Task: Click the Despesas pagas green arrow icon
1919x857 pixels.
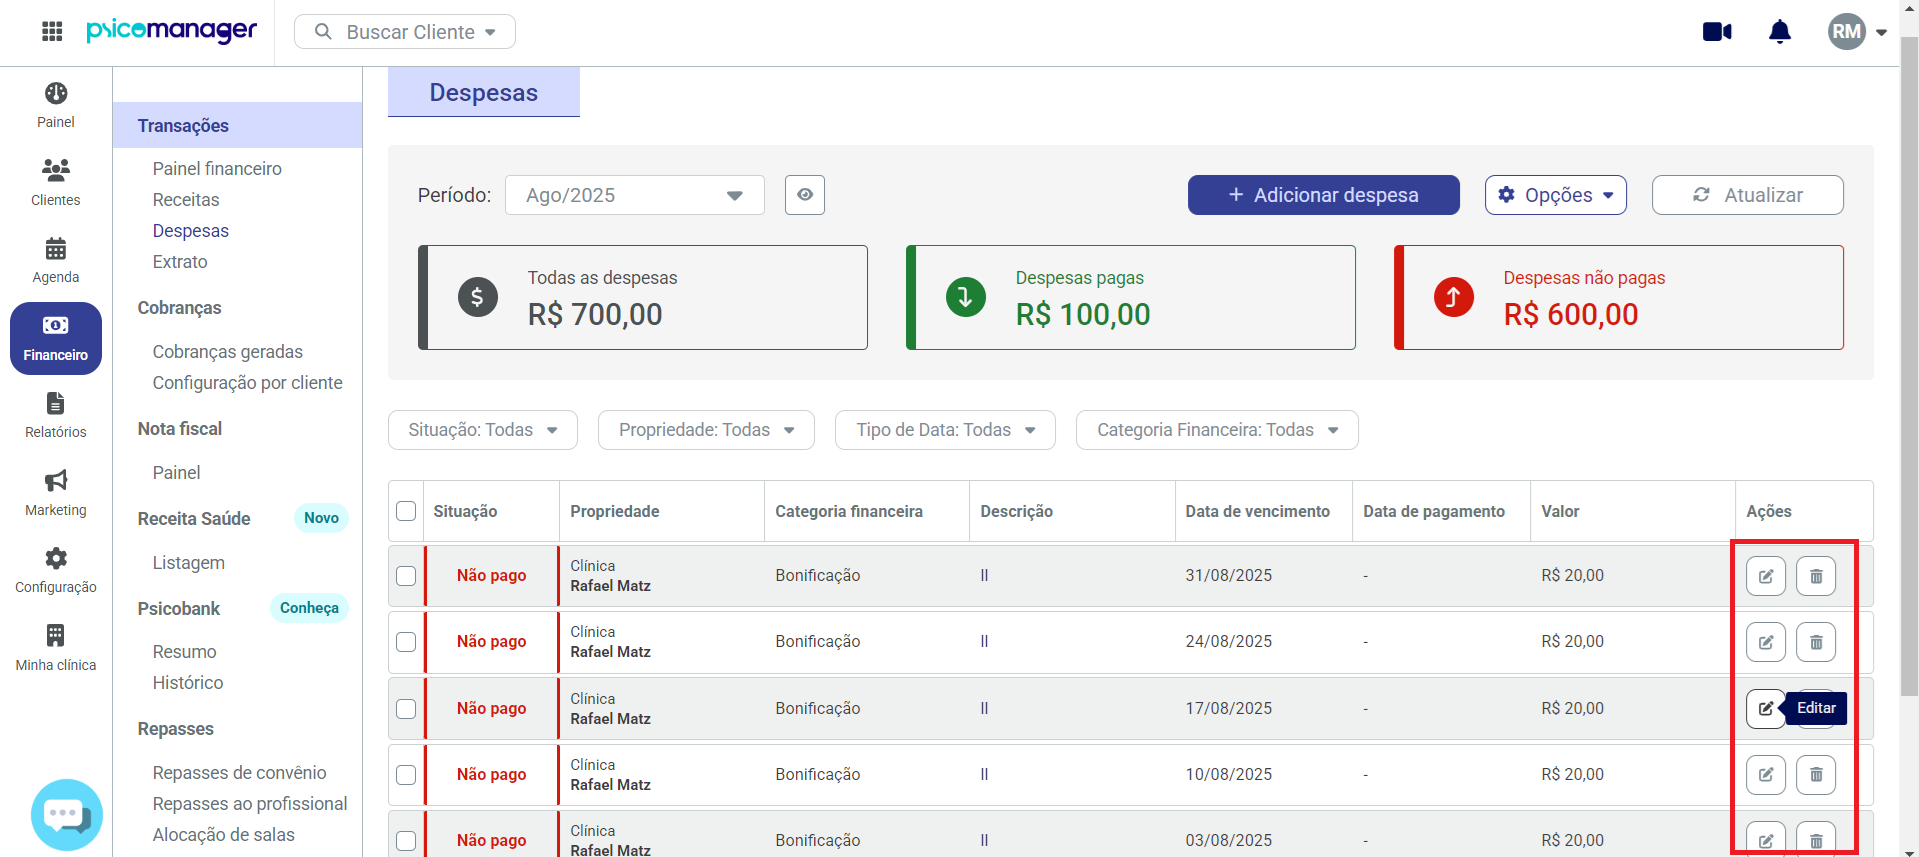Action: (966, 297)
